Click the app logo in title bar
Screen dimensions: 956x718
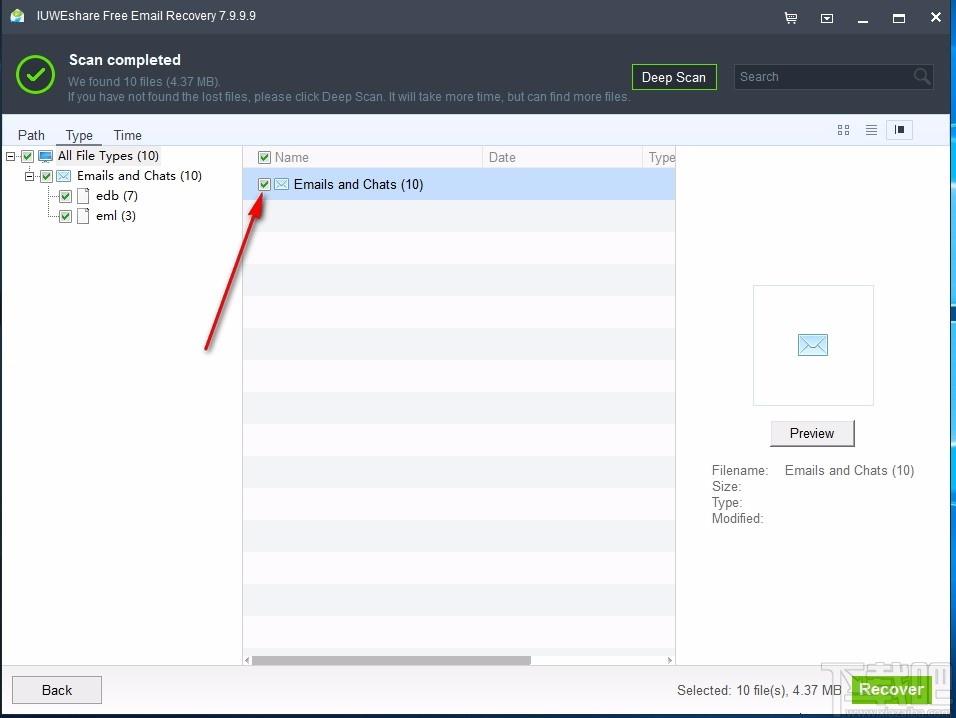(17, 16)
